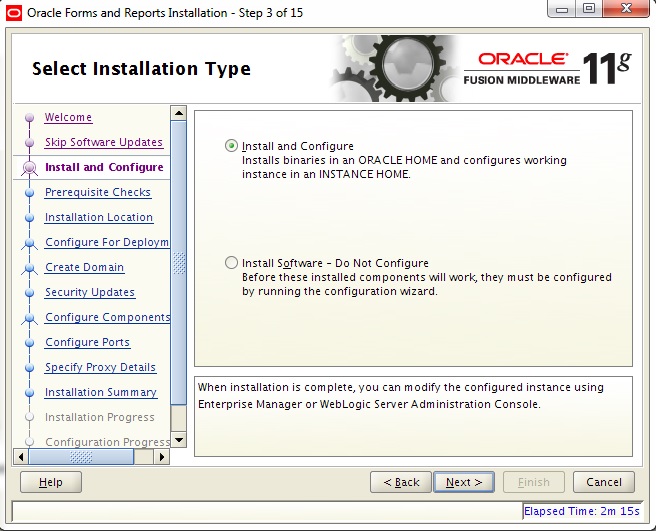The height and width of the screenshot is (531, 656).
Task: Open the Create Domain step
Action: point(84,268)
